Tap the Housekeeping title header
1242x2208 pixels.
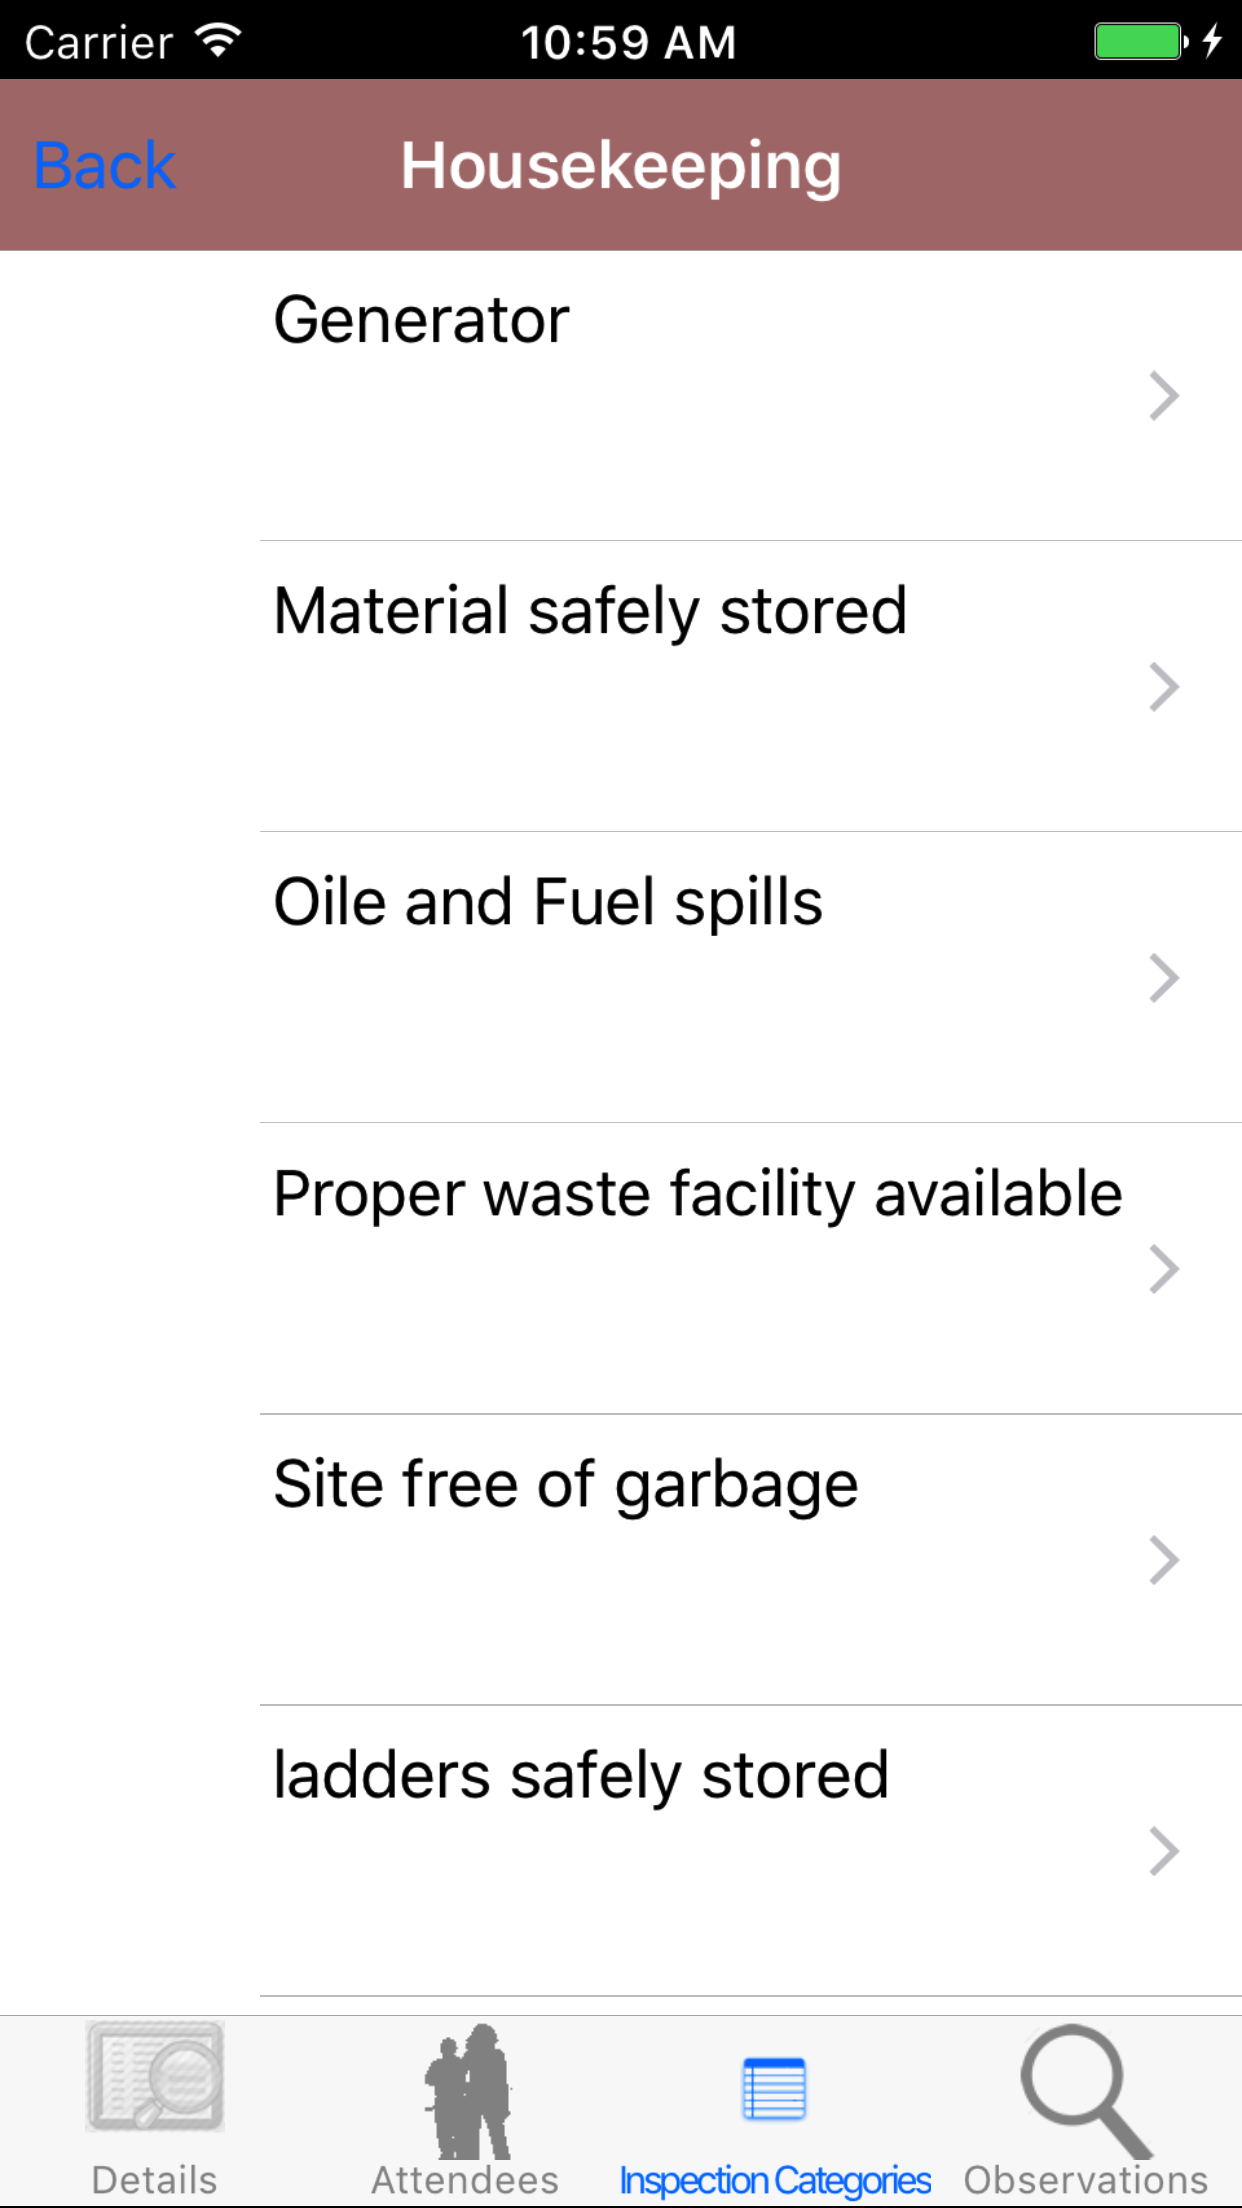621,165
